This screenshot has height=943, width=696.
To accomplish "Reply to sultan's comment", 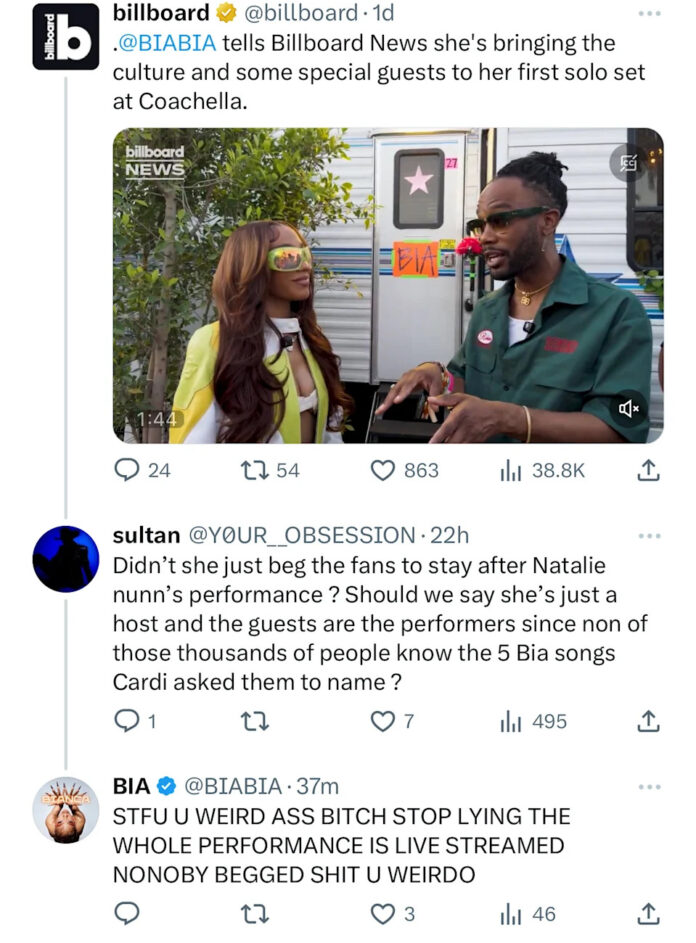I will tap(127, 720).
